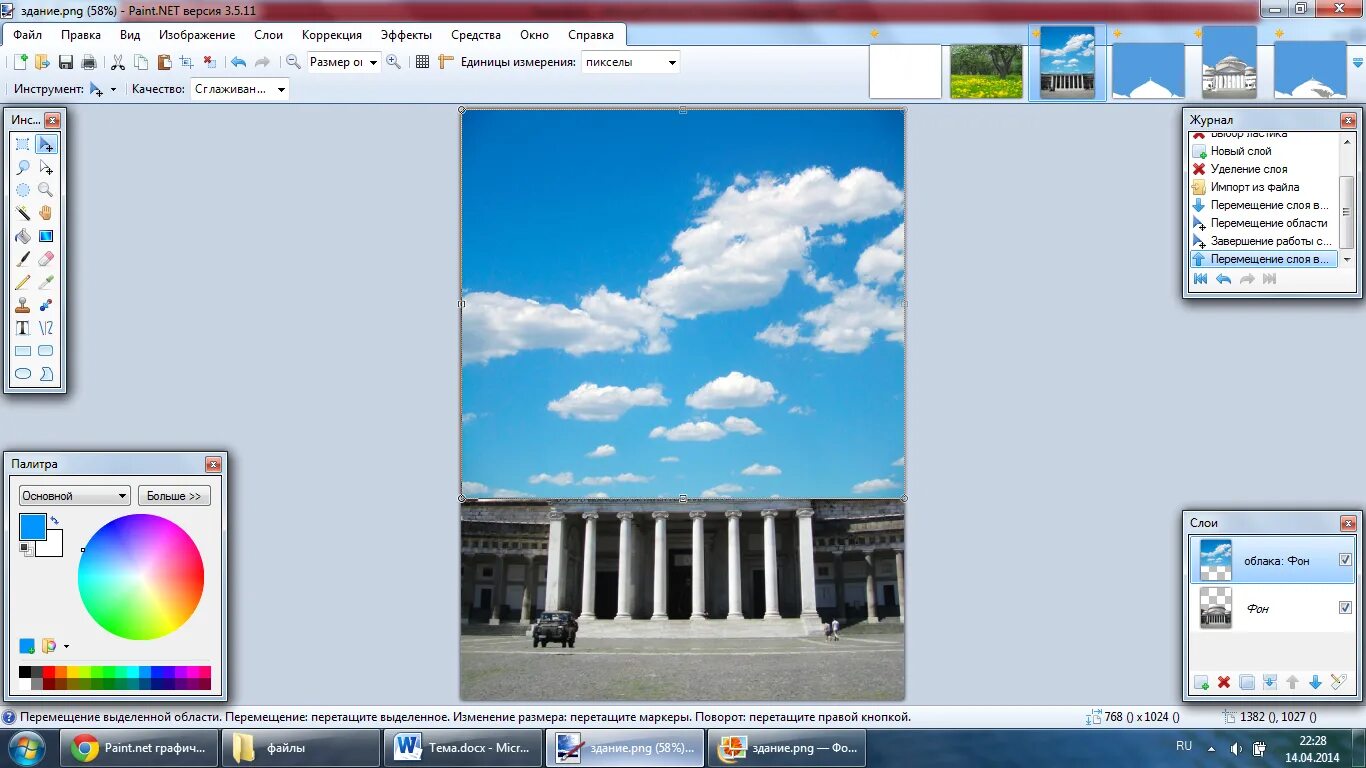
Task: Open the 'Слои' menu
Action: [269, 35]
